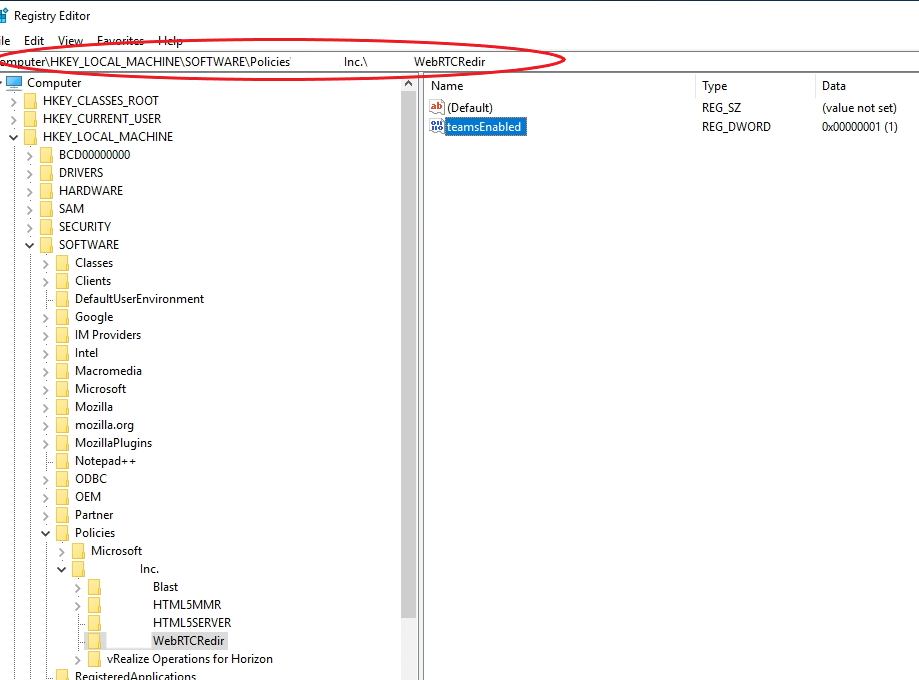Open the Edit menu

tap(33, 40)
